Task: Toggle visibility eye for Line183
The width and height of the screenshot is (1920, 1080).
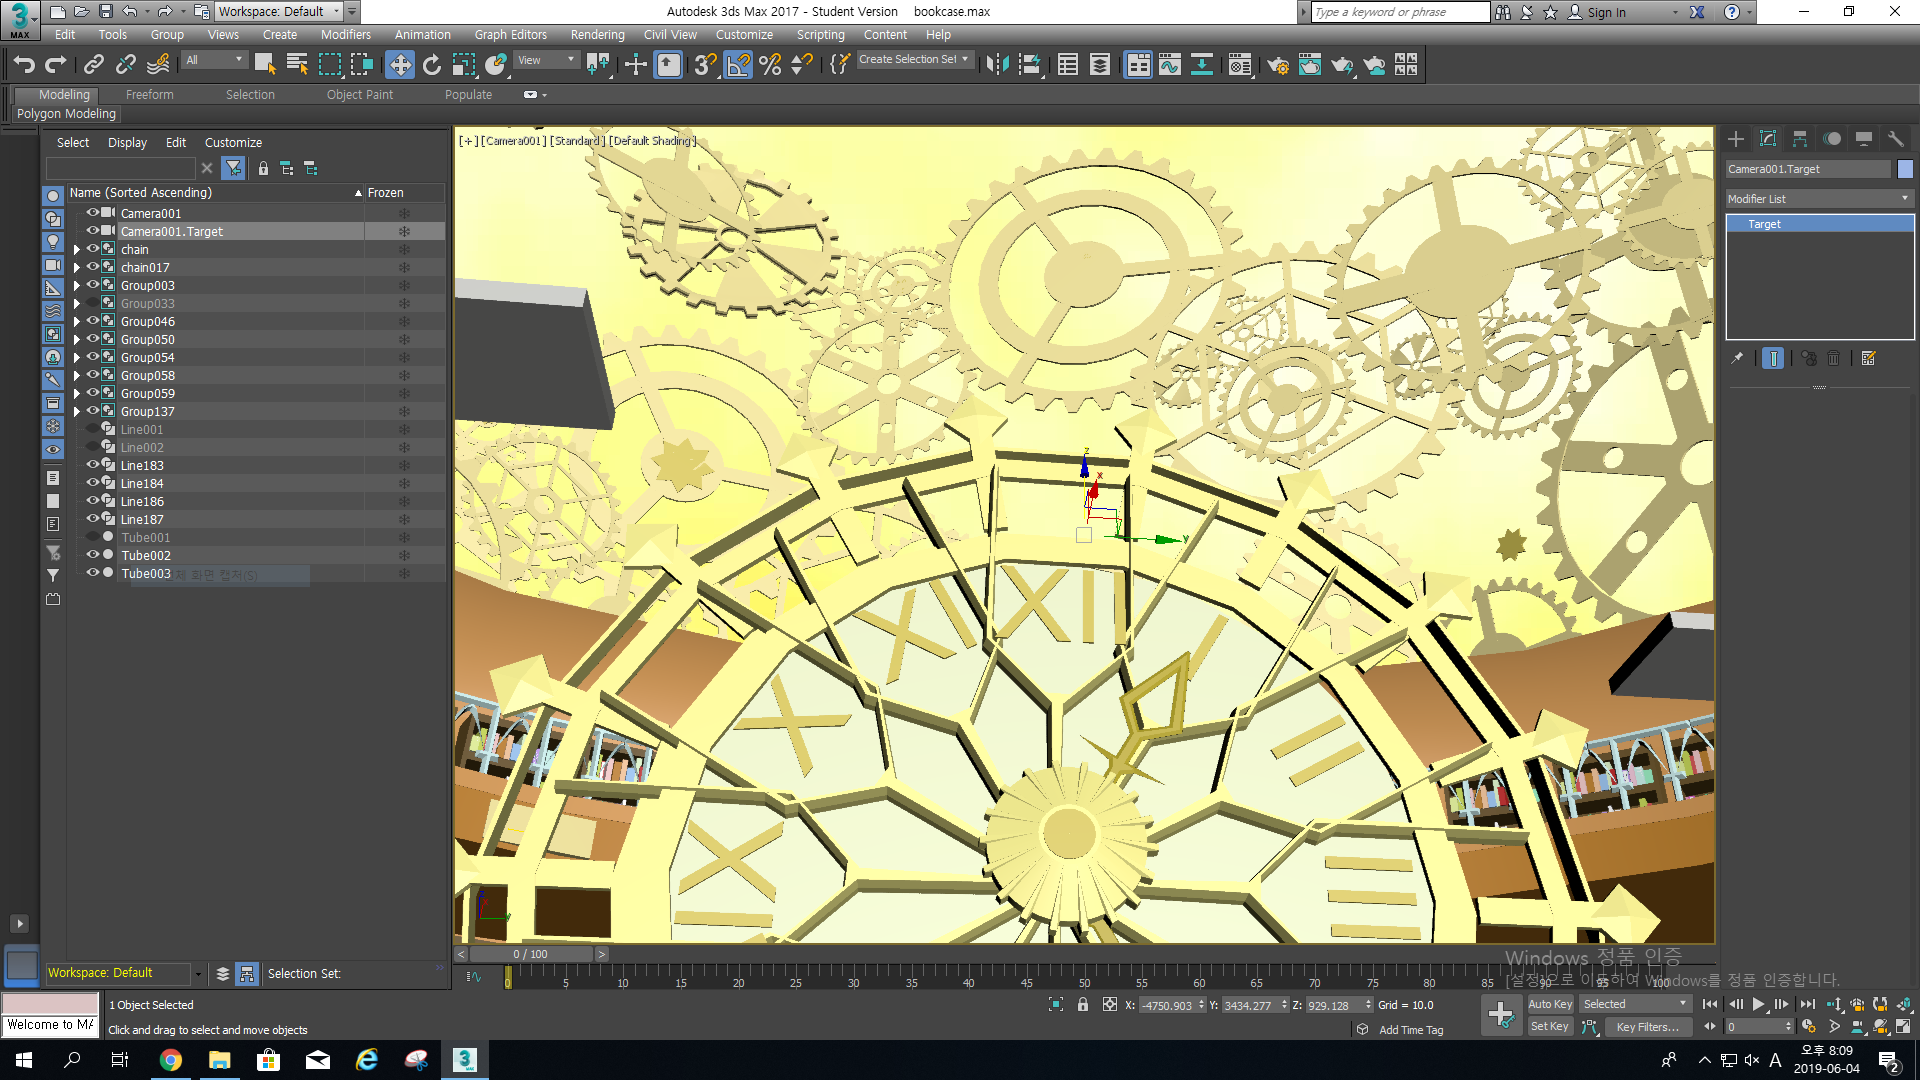Action: [92, 465]
